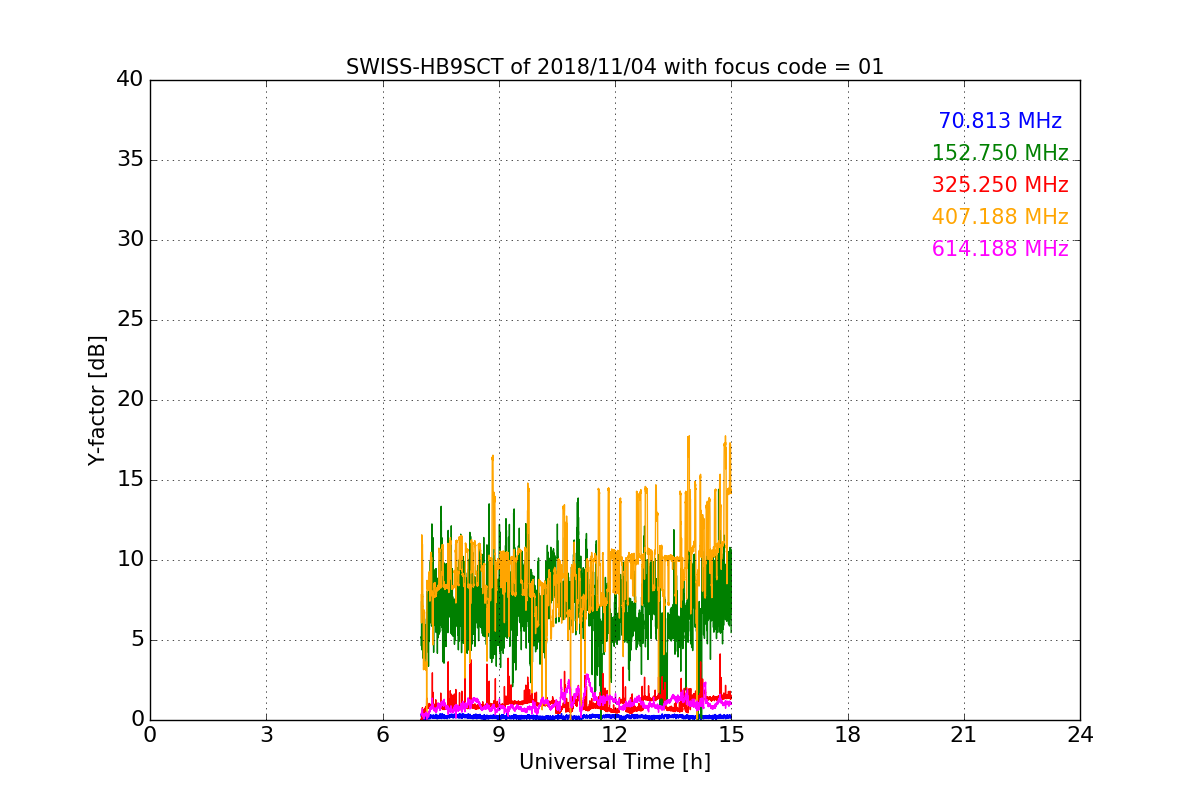Click the x-axis tick label 6

tap(383, 735)
